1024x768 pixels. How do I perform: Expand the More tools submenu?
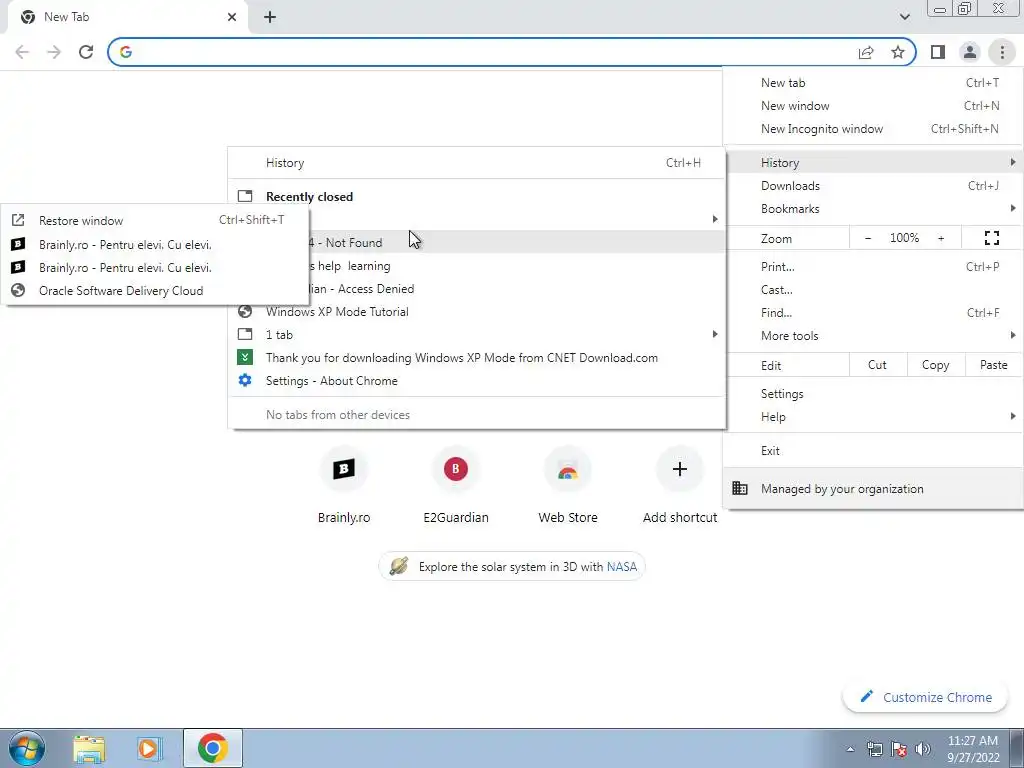click(873, 336)
